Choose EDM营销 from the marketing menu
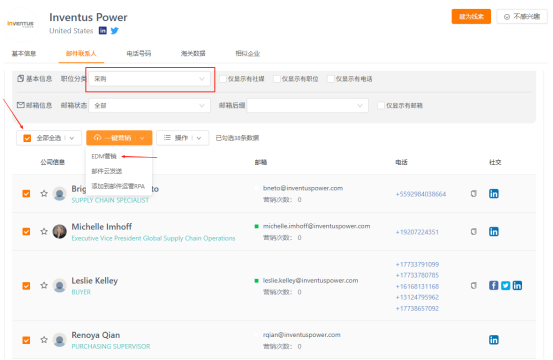553x360 pixels. [104, 156]
